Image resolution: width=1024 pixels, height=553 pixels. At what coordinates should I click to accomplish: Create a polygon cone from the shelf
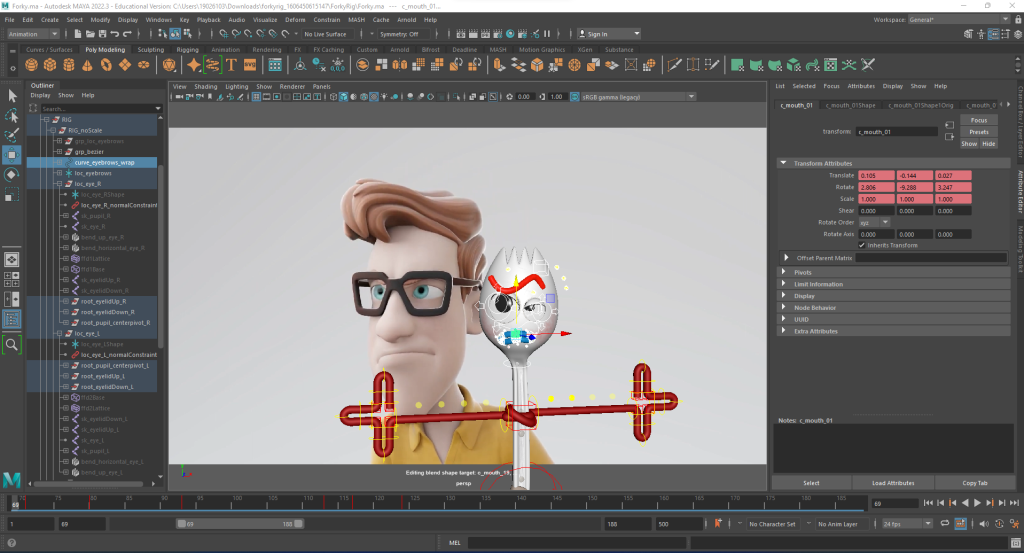pos(88,65)
